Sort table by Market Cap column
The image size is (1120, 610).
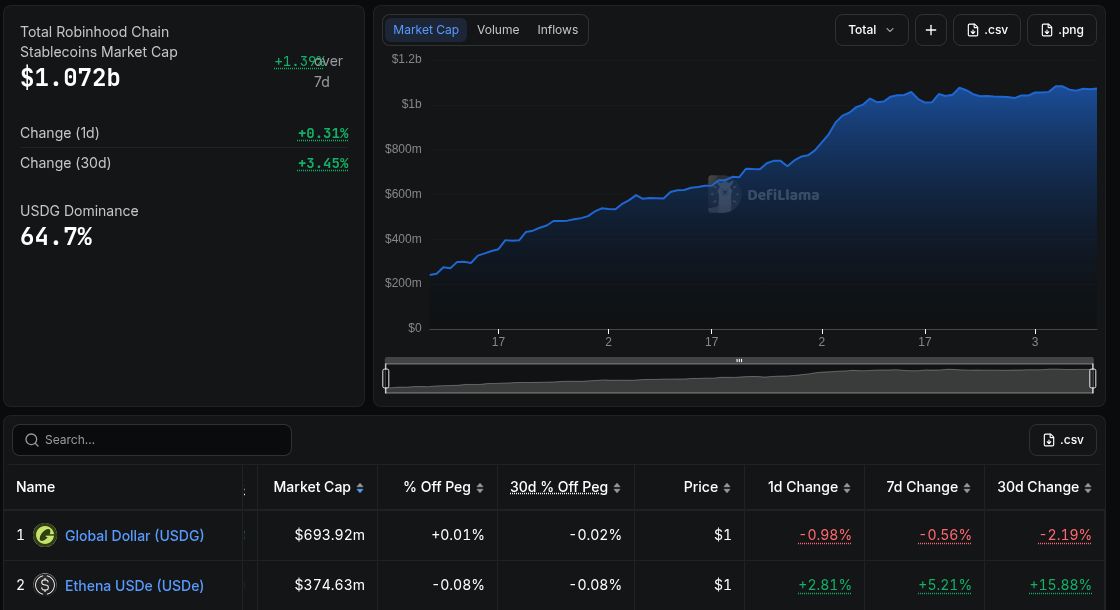click(x=318, y=487)
